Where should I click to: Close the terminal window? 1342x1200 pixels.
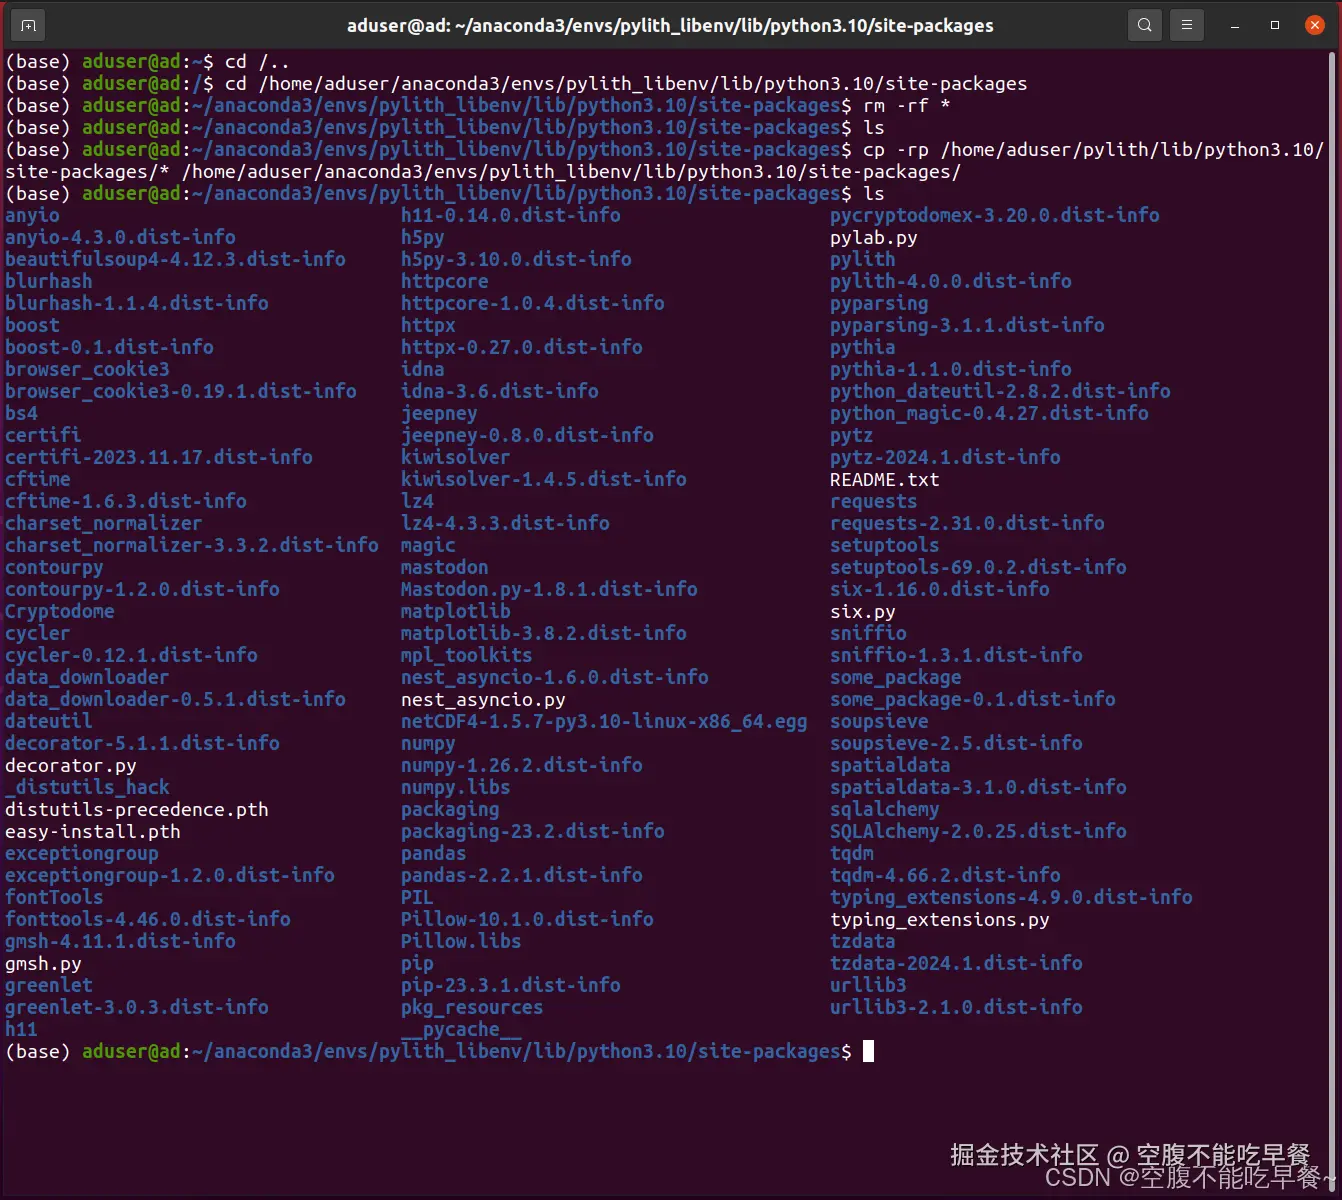1315,25
